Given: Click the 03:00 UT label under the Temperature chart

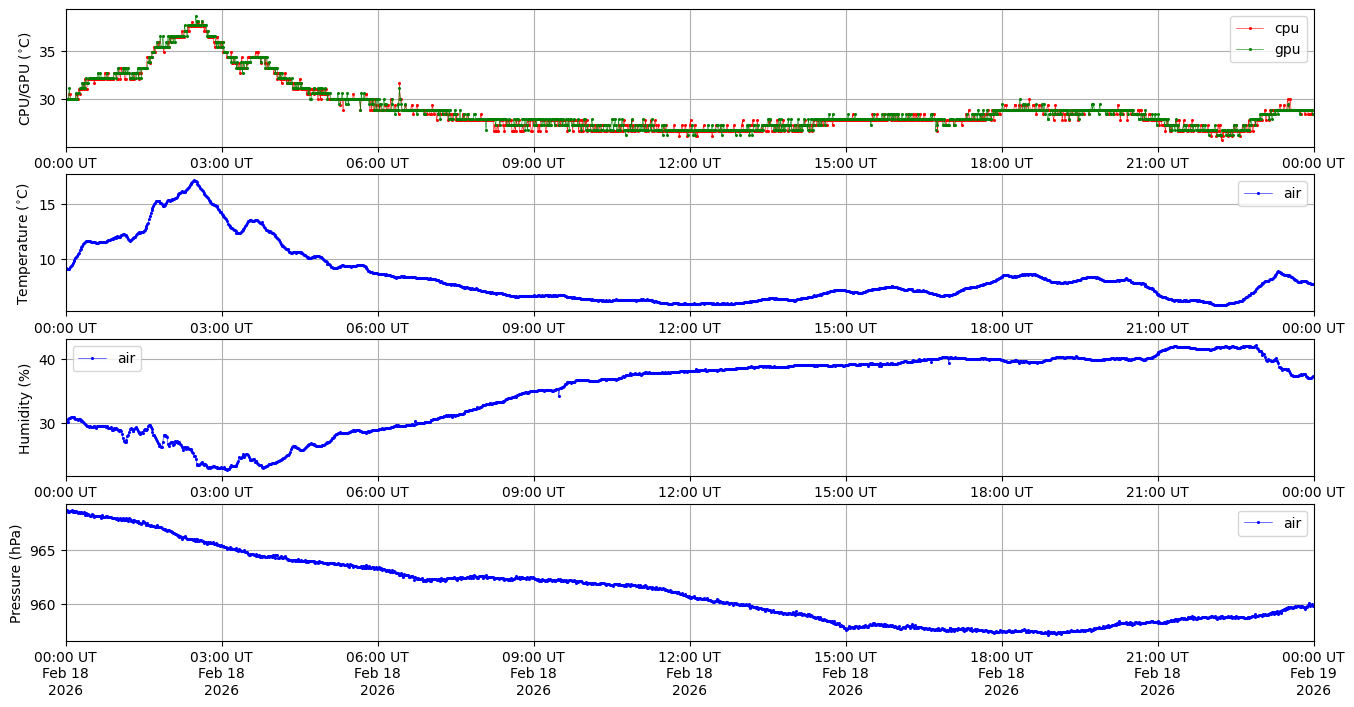Looking at the screenshot, I should tap(221, 327).
